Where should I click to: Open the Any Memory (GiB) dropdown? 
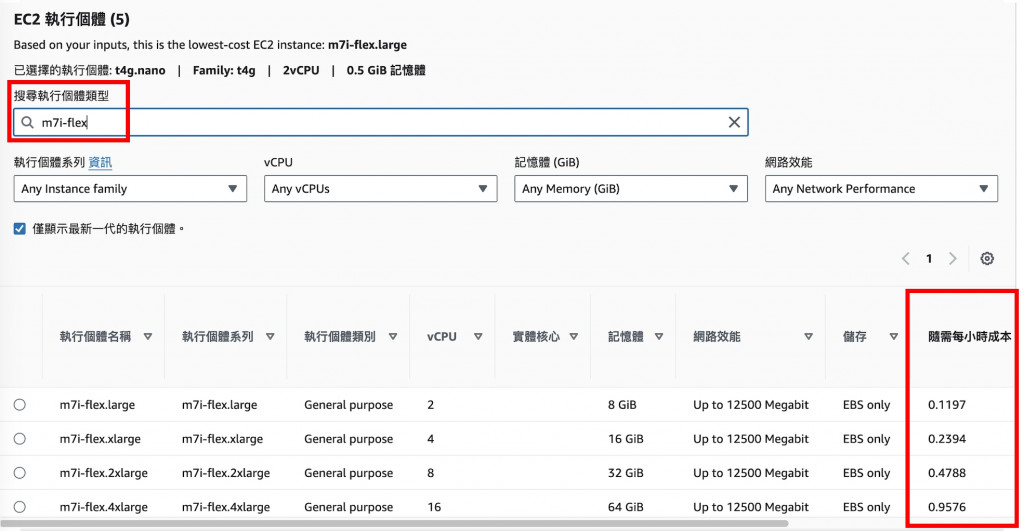tap(631, 189)
